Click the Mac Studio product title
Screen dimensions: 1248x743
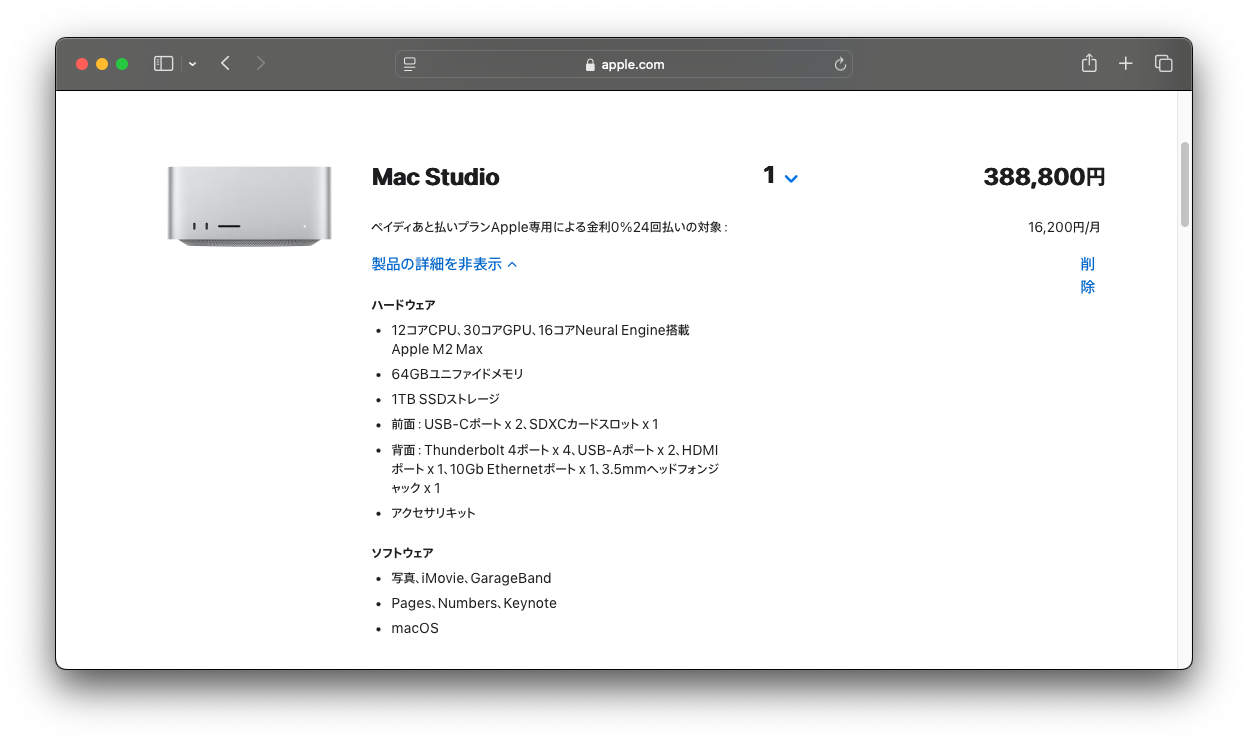[435, 177]
